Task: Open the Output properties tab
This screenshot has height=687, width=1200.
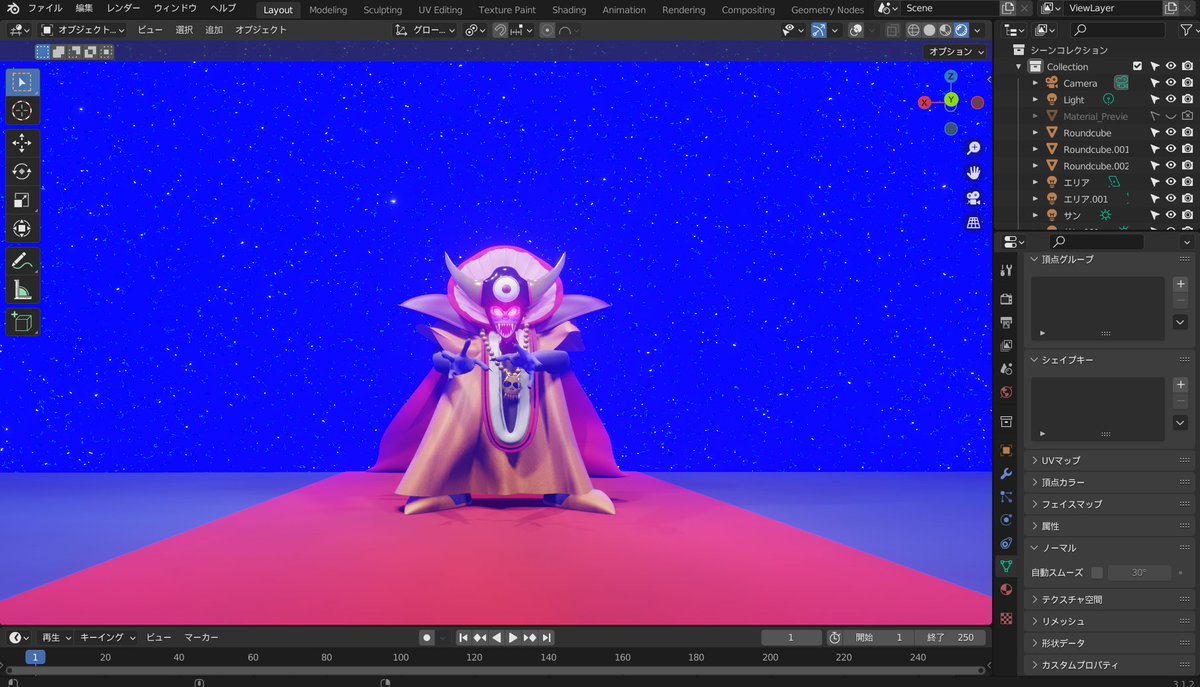Action: click(x=1006, y=322)
